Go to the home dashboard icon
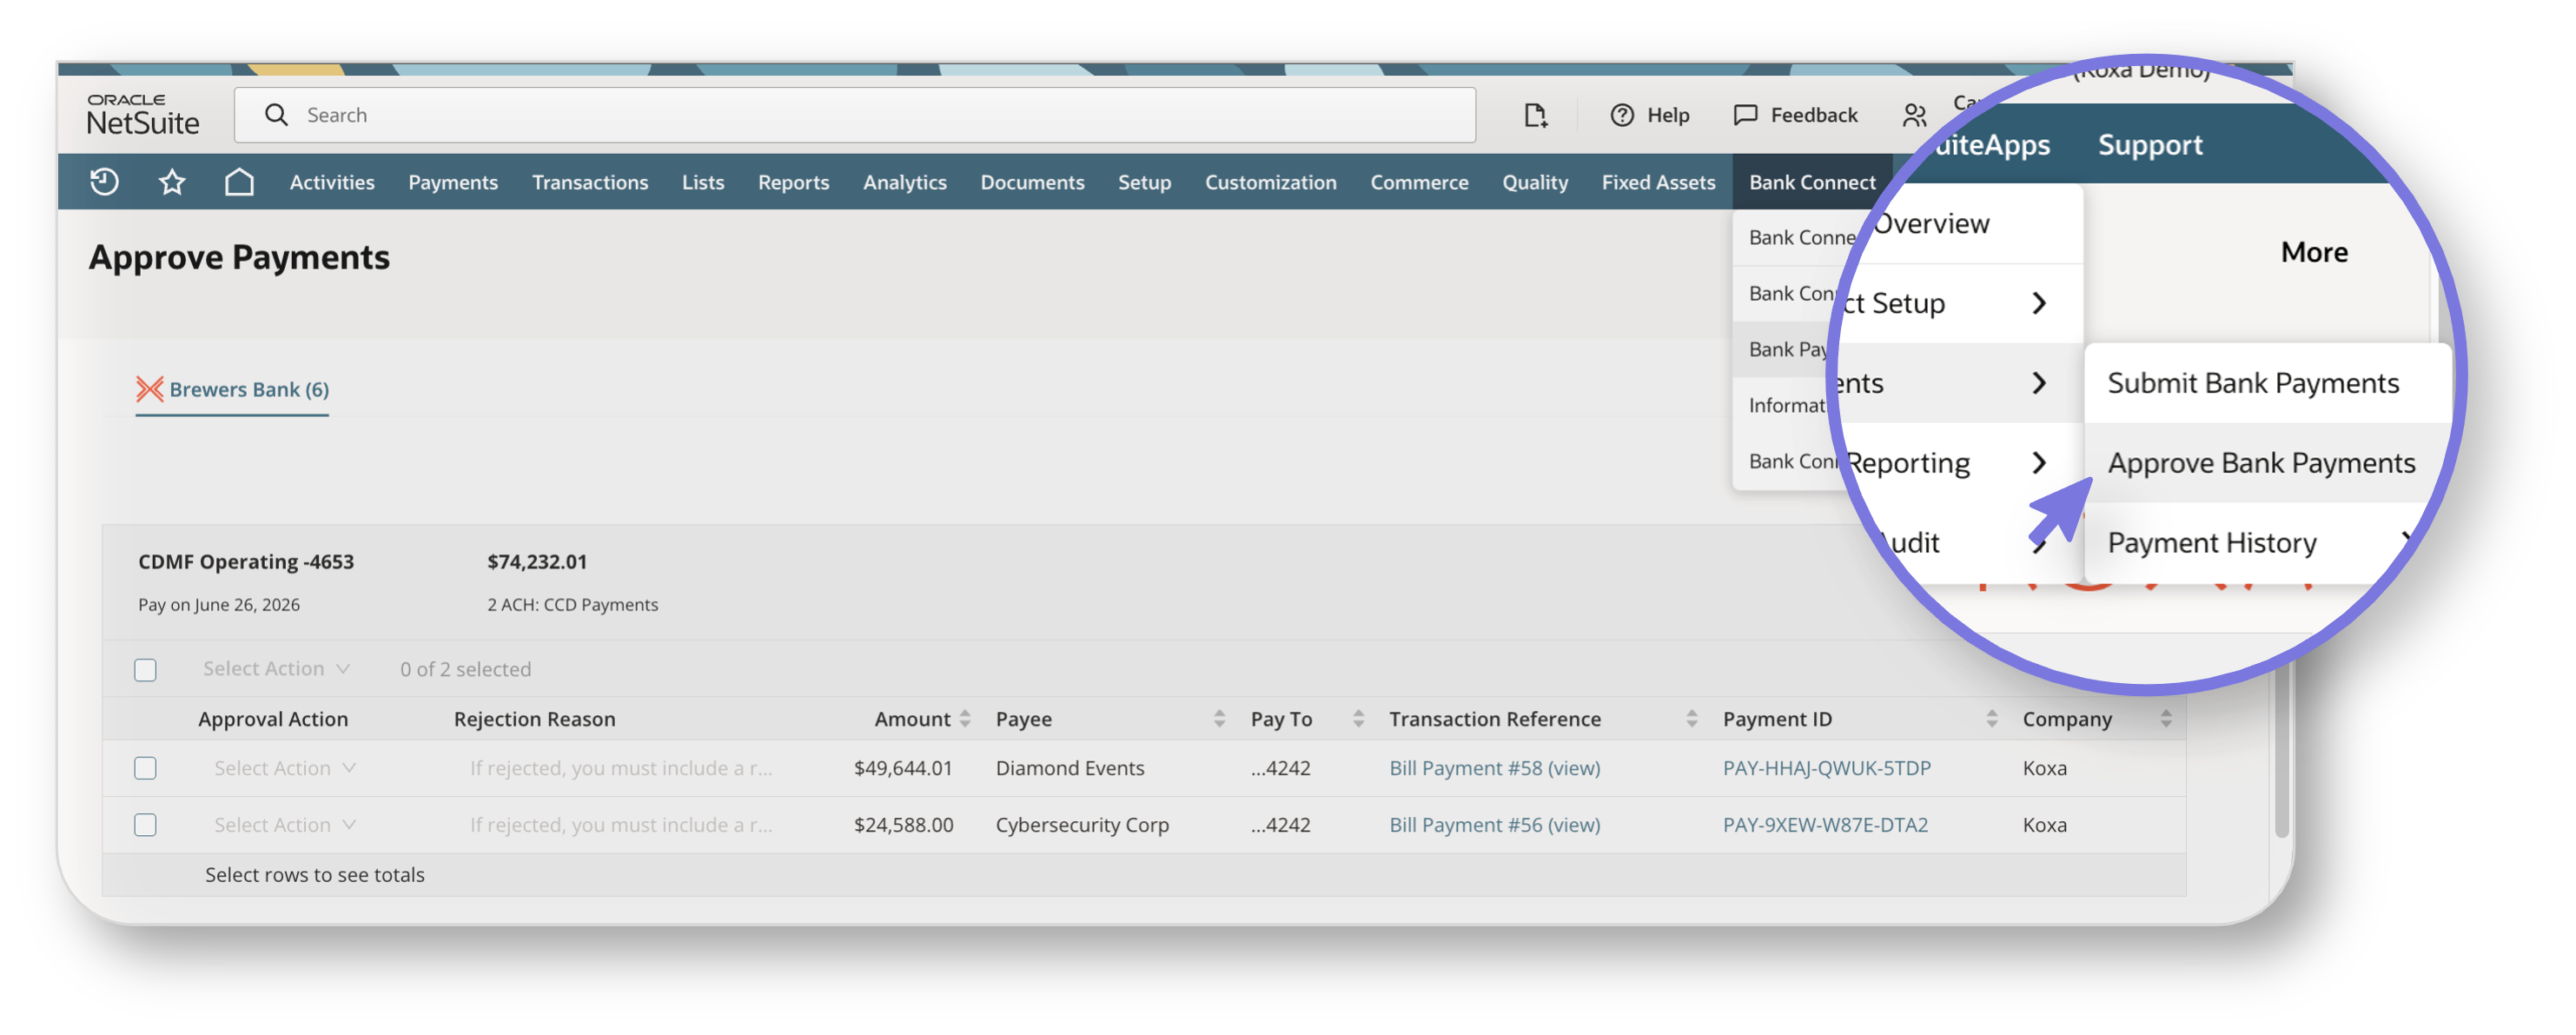This screenshot has width=2576, height=1035. coord(239,182)
